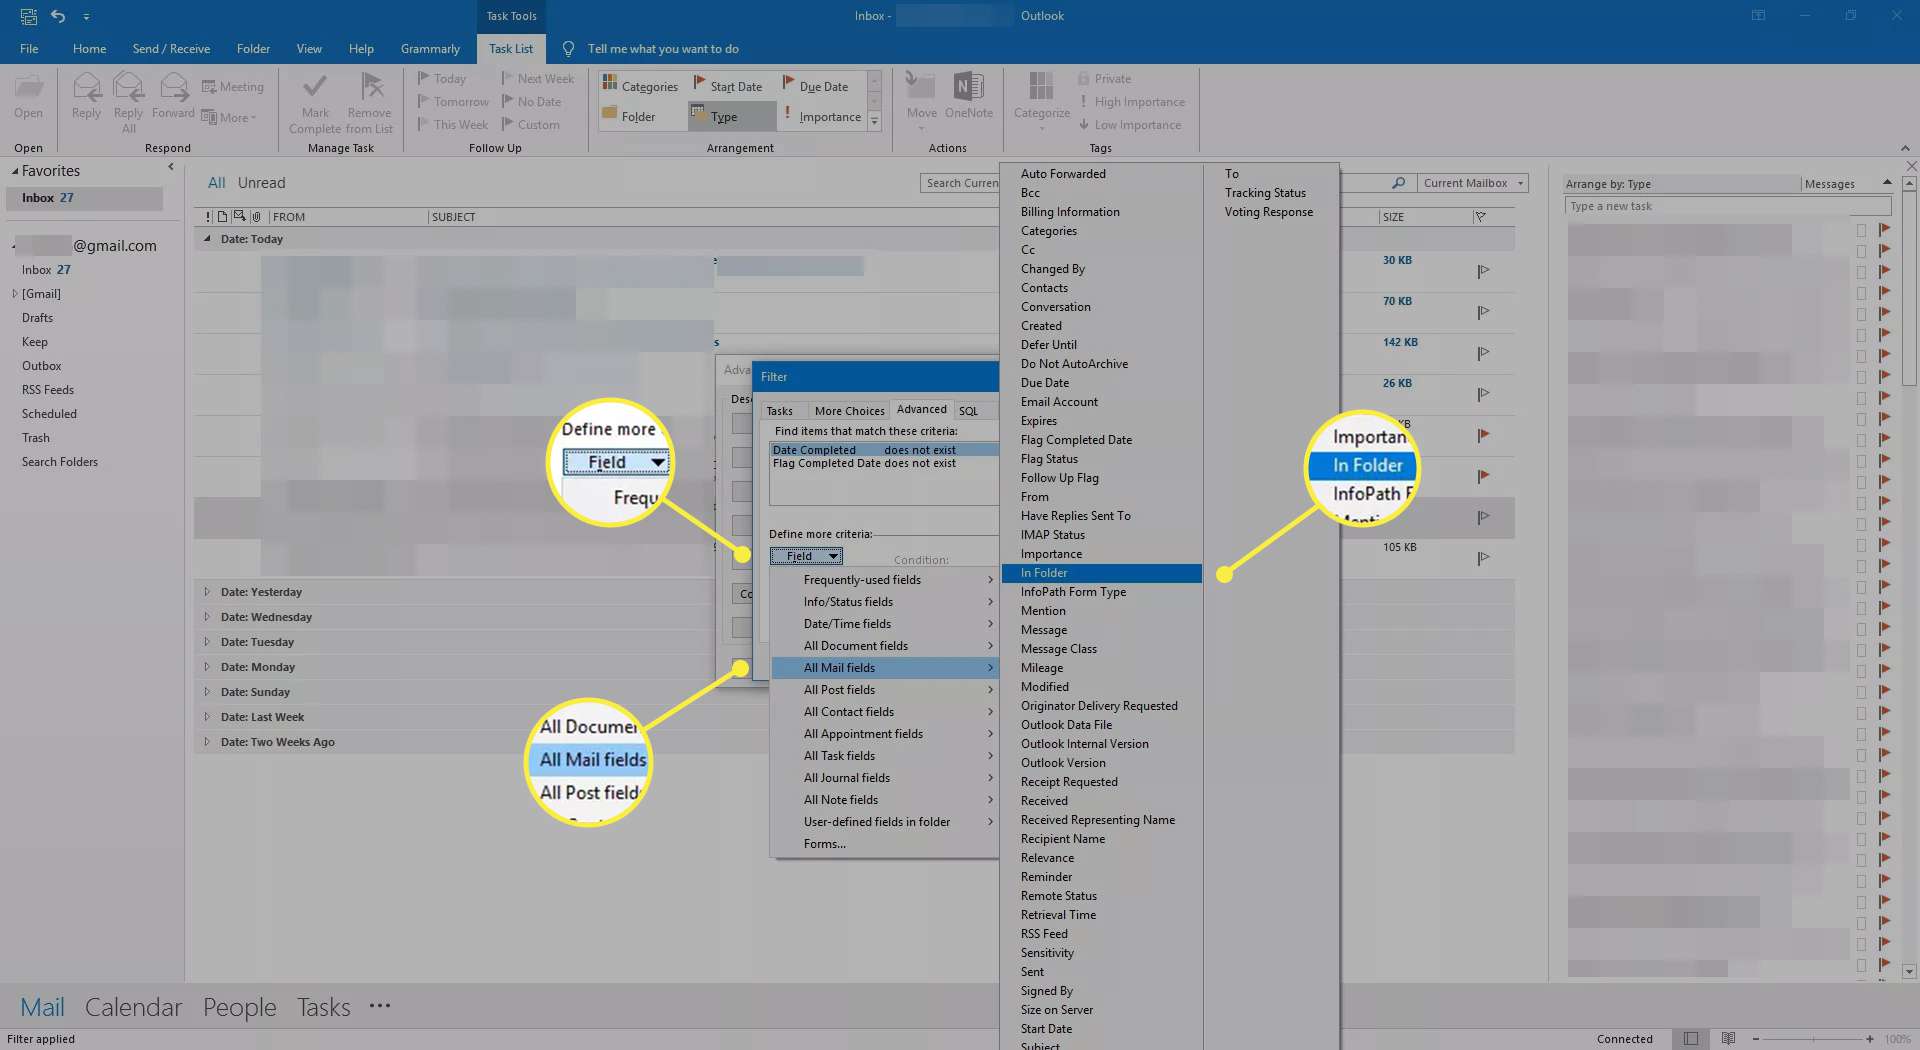Click the zoom slider in status bar
1920x1050 pixels.
click(1812, 1039)
